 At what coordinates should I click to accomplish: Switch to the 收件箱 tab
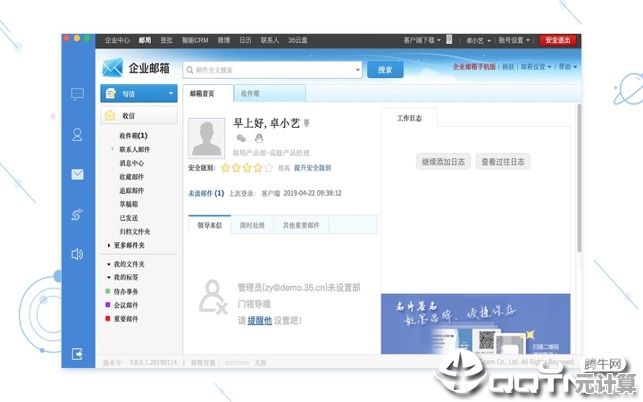[x=249, y=94]
